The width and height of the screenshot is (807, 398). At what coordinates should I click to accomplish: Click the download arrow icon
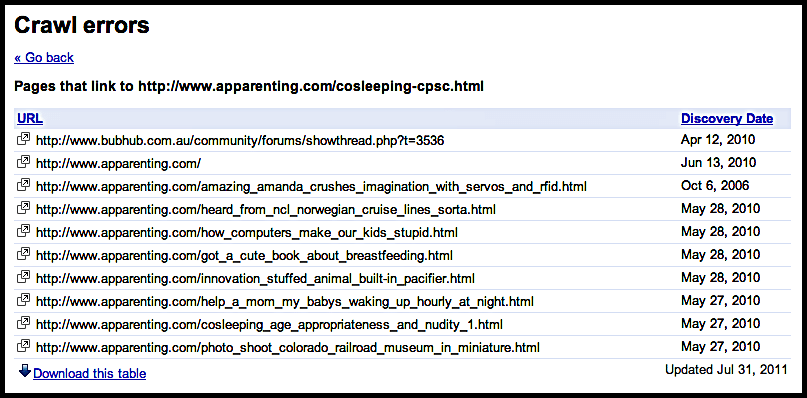click(x=24, y=372)
